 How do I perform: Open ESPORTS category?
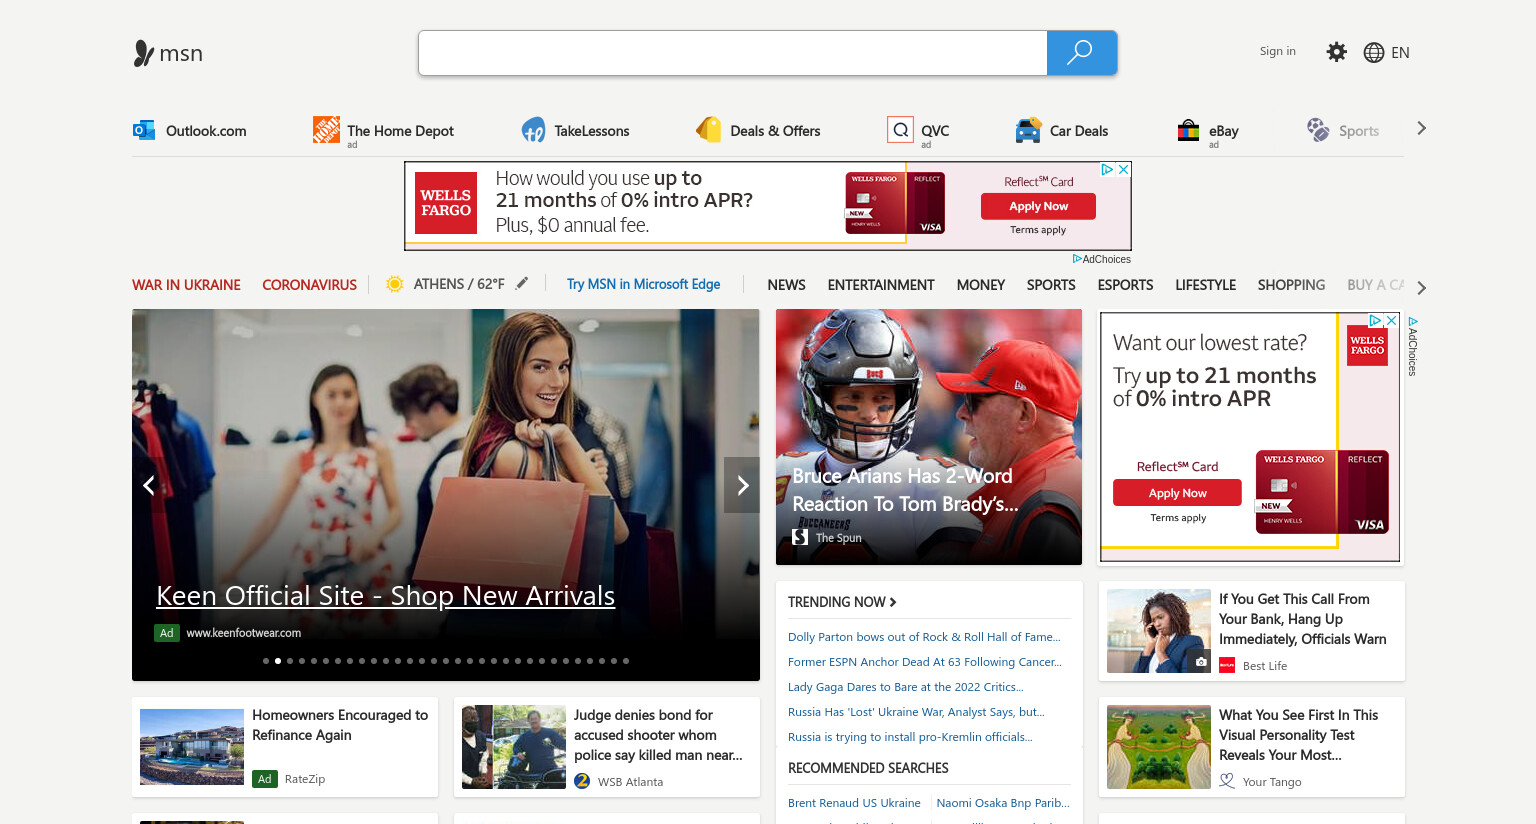pyautogui.click(x=1125, y=285)
